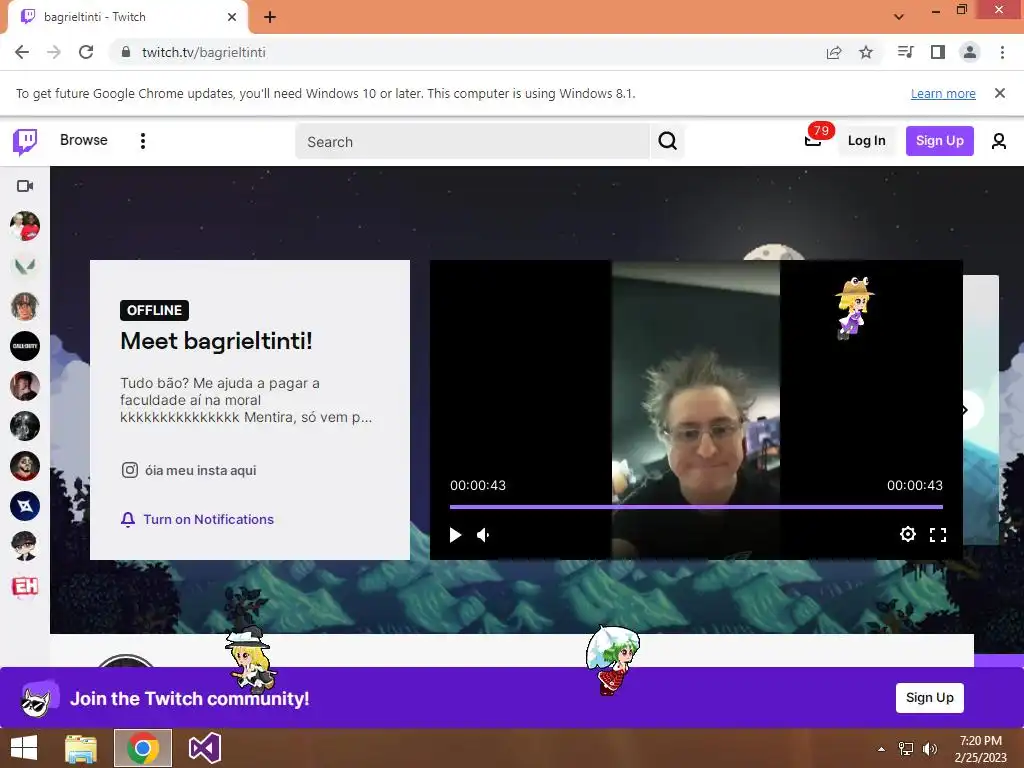Click the Sign Up button in header
Screen dimensions: 1024x768
939,140
